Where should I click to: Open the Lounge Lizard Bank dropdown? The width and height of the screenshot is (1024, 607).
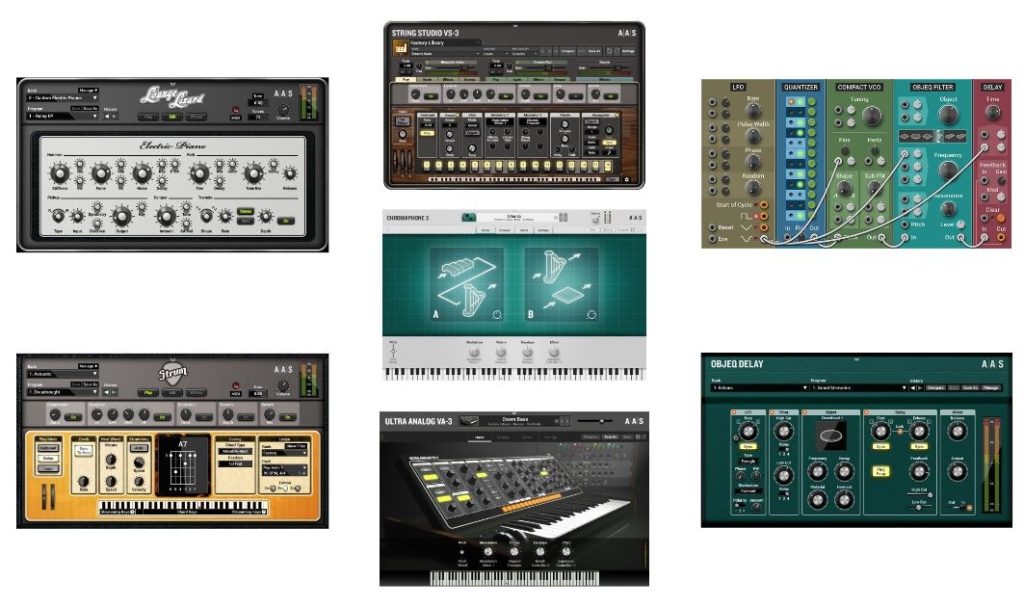coord(62,98)
